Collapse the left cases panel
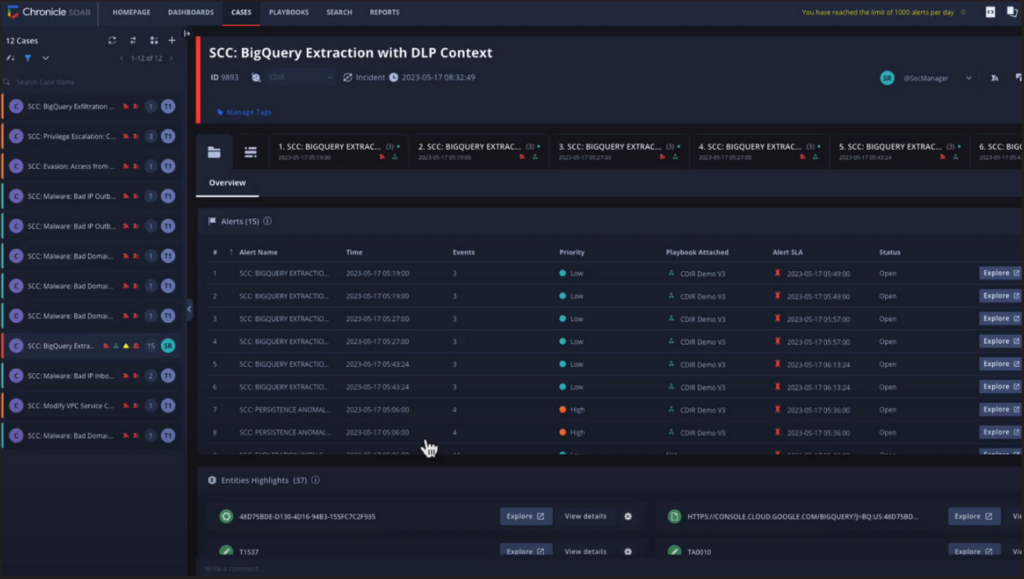Viewport: 1024px width, 579px height. pyautogui.click(x=188, y=309)
